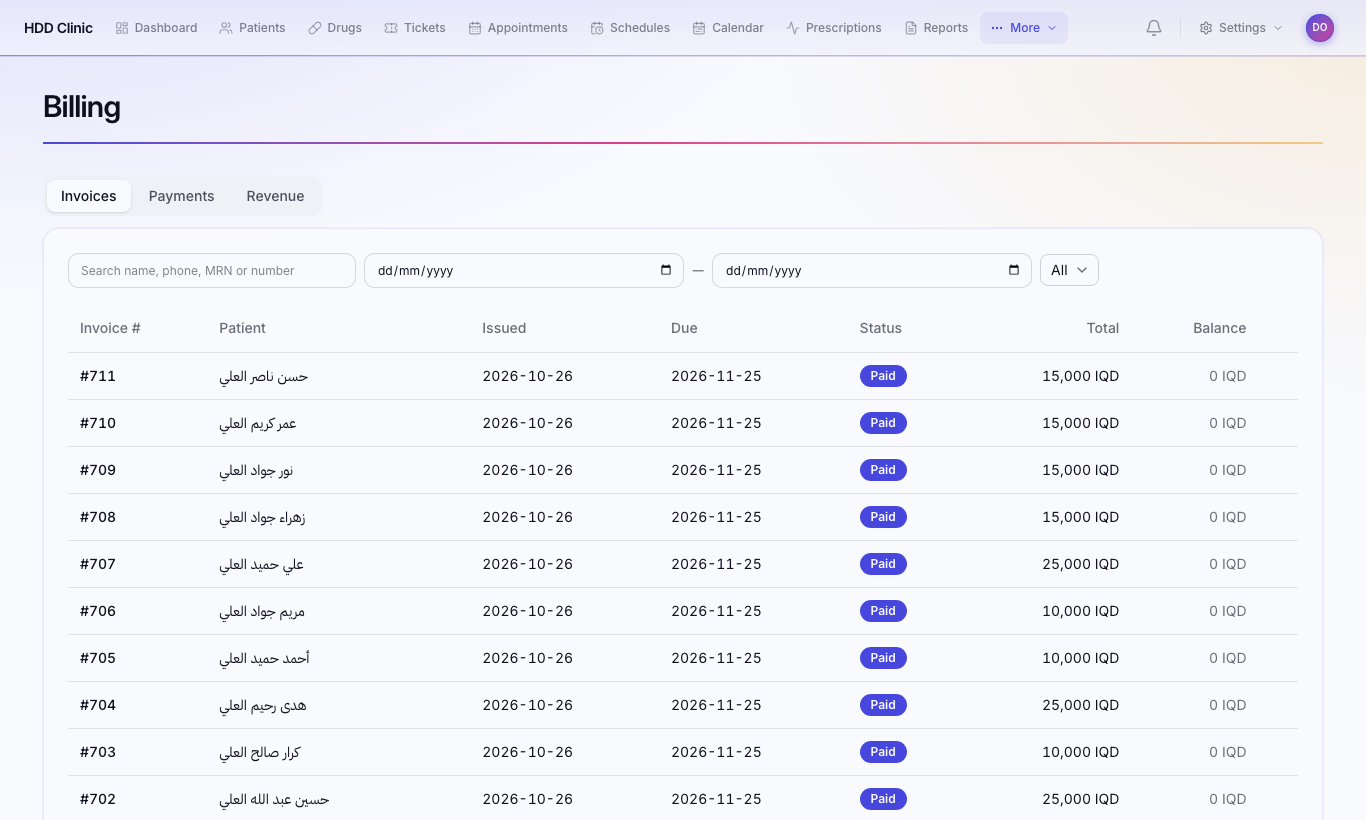View the Calendar page
This screenshot has width=1366, height=820.
pyautogui.click(x=728, y=28)
